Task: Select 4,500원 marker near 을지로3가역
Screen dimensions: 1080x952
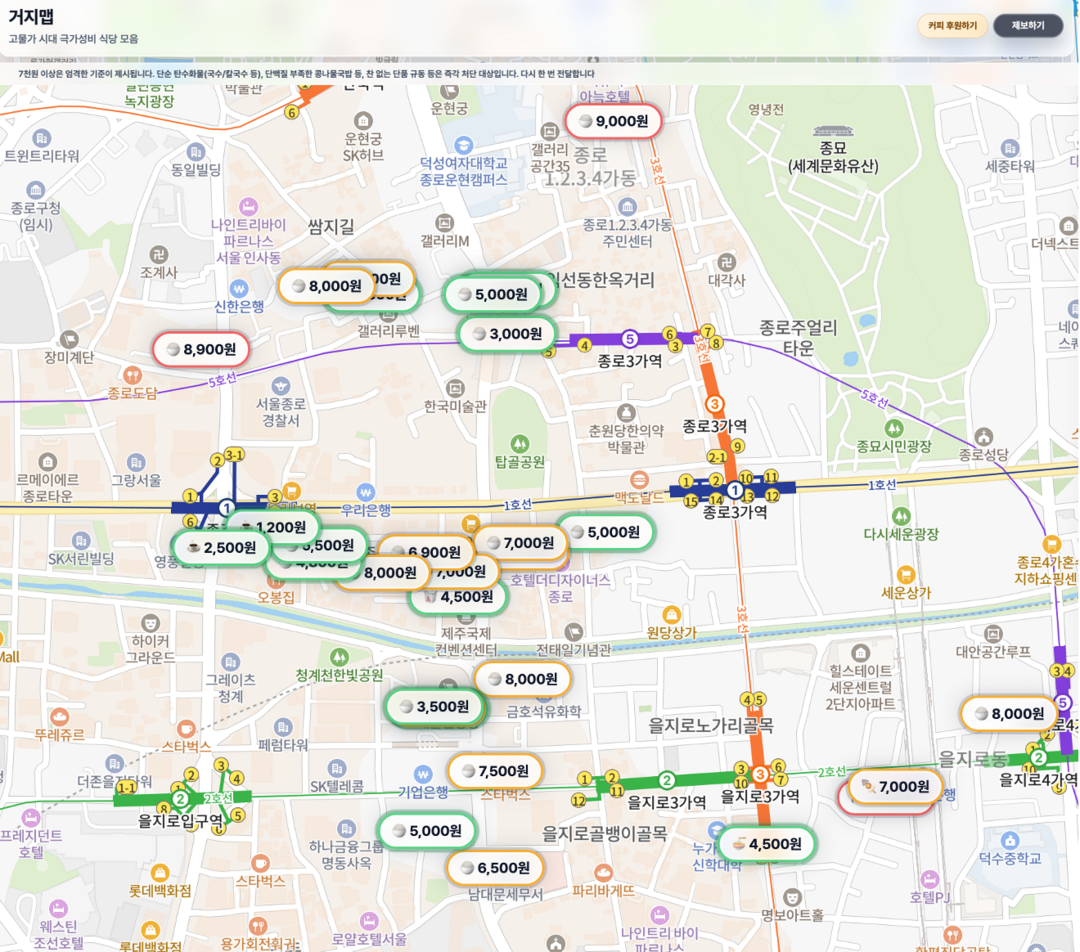Action: point(766,844)
